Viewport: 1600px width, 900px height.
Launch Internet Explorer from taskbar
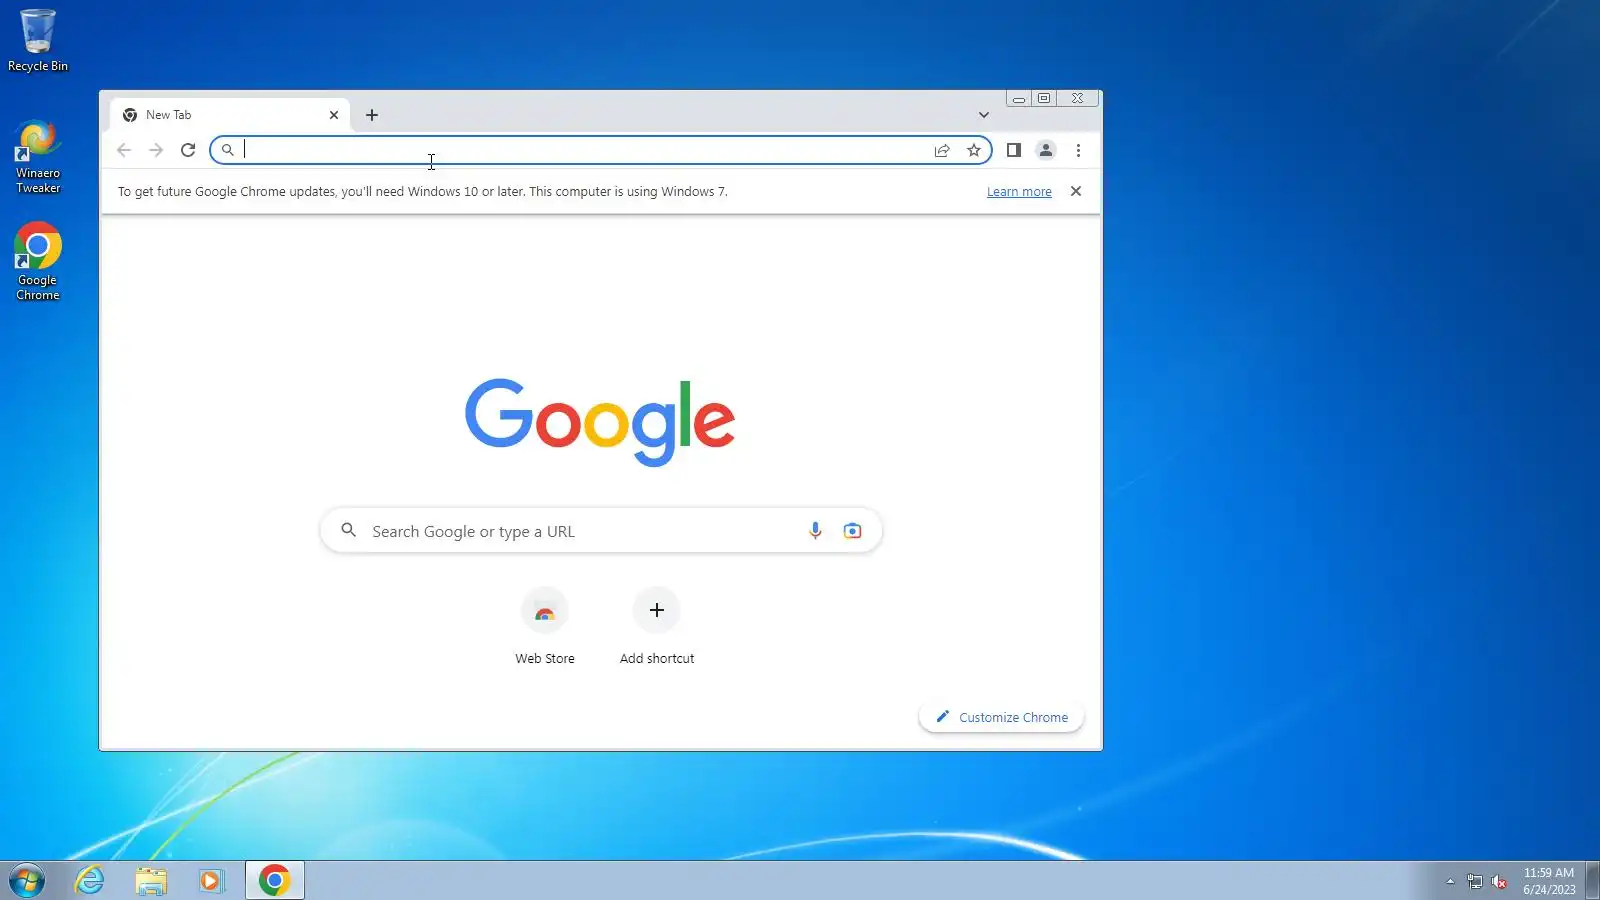(x=90, y=881)
